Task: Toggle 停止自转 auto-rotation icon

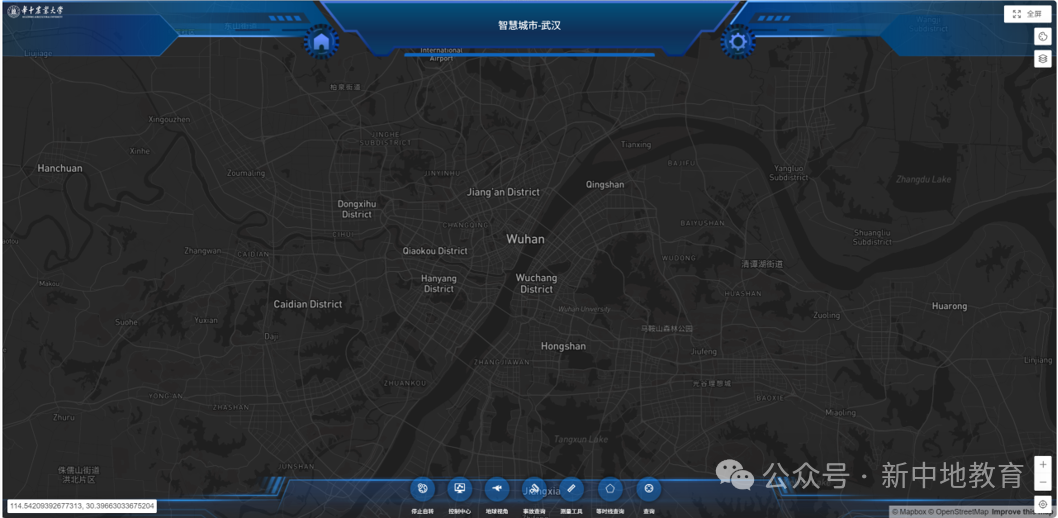Action: [x=422, y=488]
